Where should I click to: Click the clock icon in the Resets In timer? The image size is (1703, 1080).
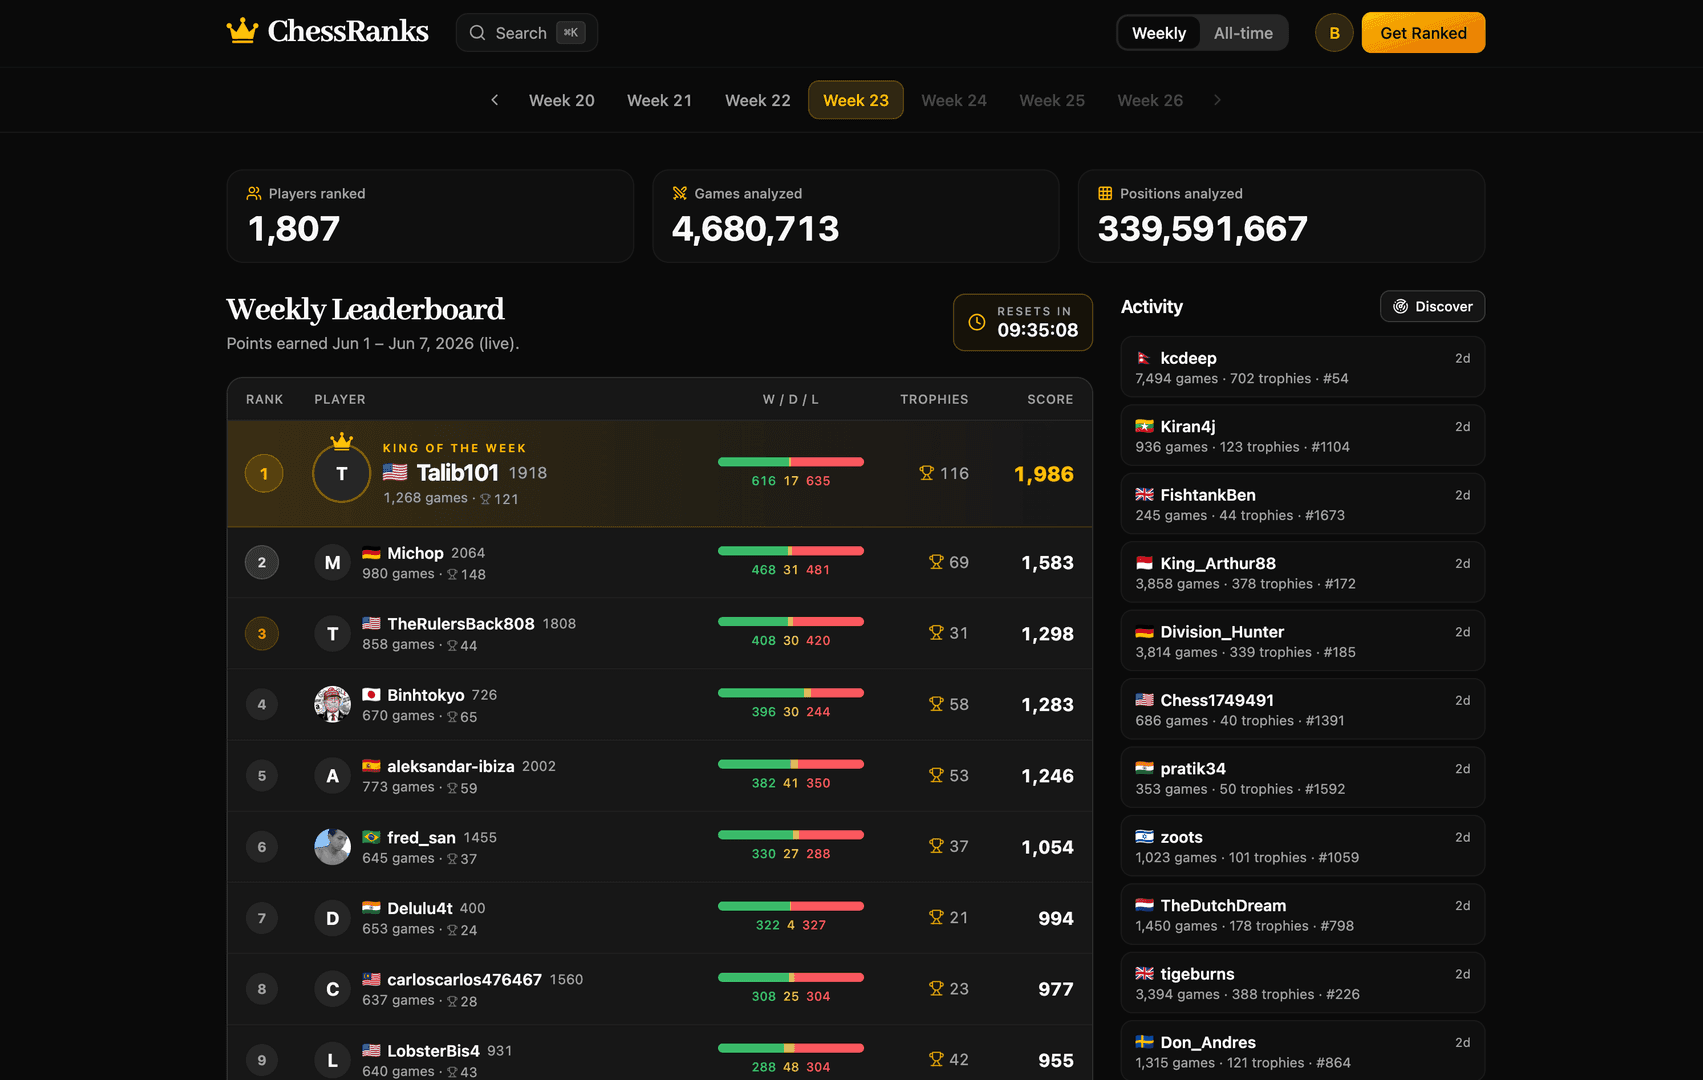coord(977,322)
